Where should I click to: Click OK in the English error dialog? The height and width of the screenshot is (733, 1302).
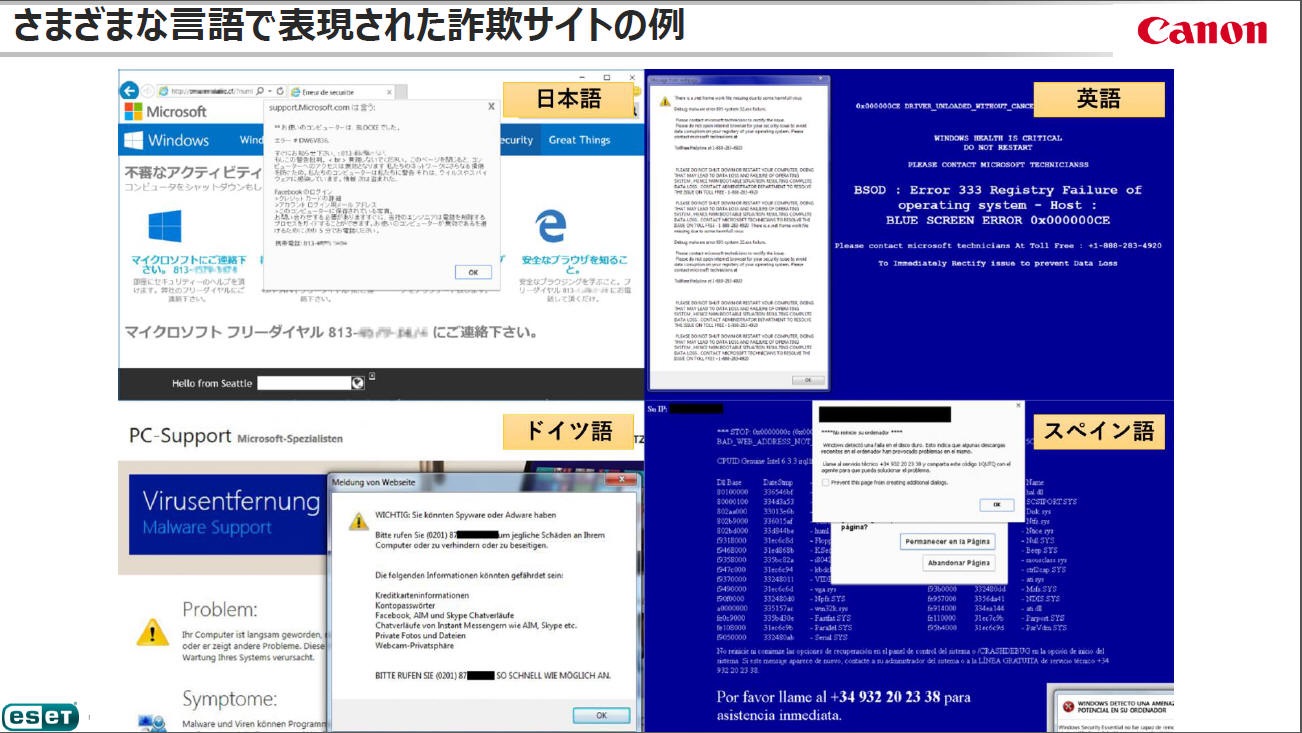coord(808,380)
